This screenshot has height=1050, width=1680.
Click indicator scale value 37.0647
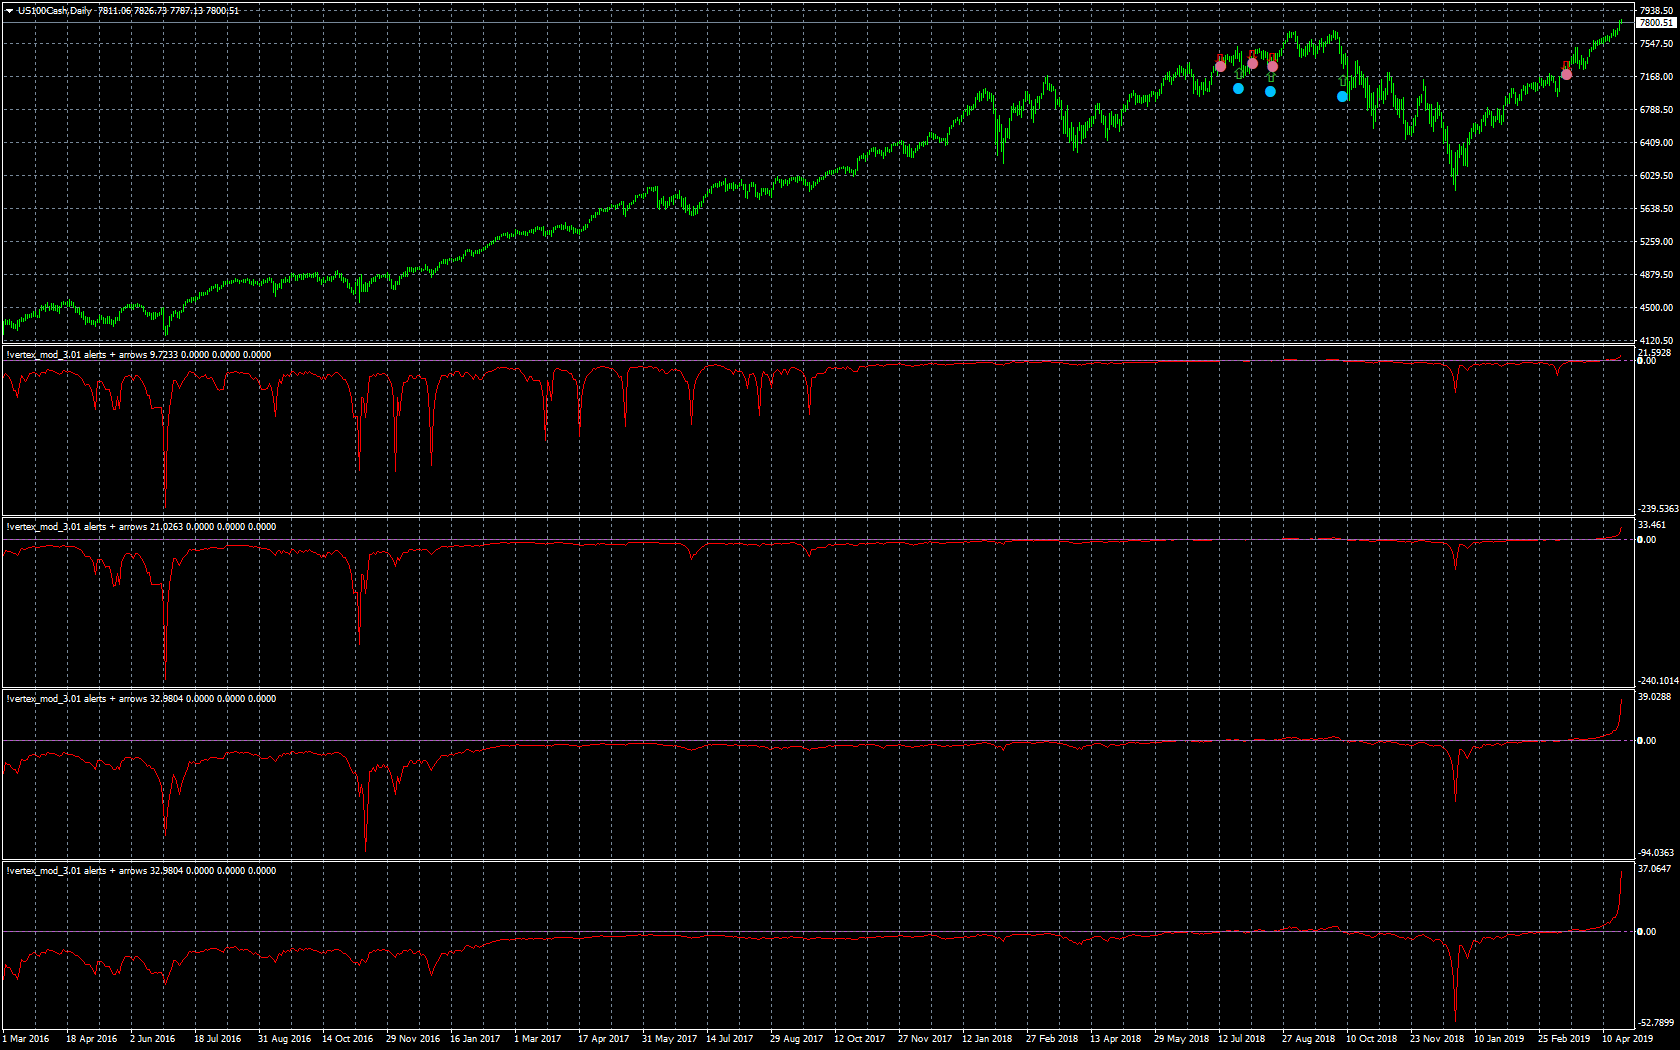pyautogui.click(x=1655, y=869)
